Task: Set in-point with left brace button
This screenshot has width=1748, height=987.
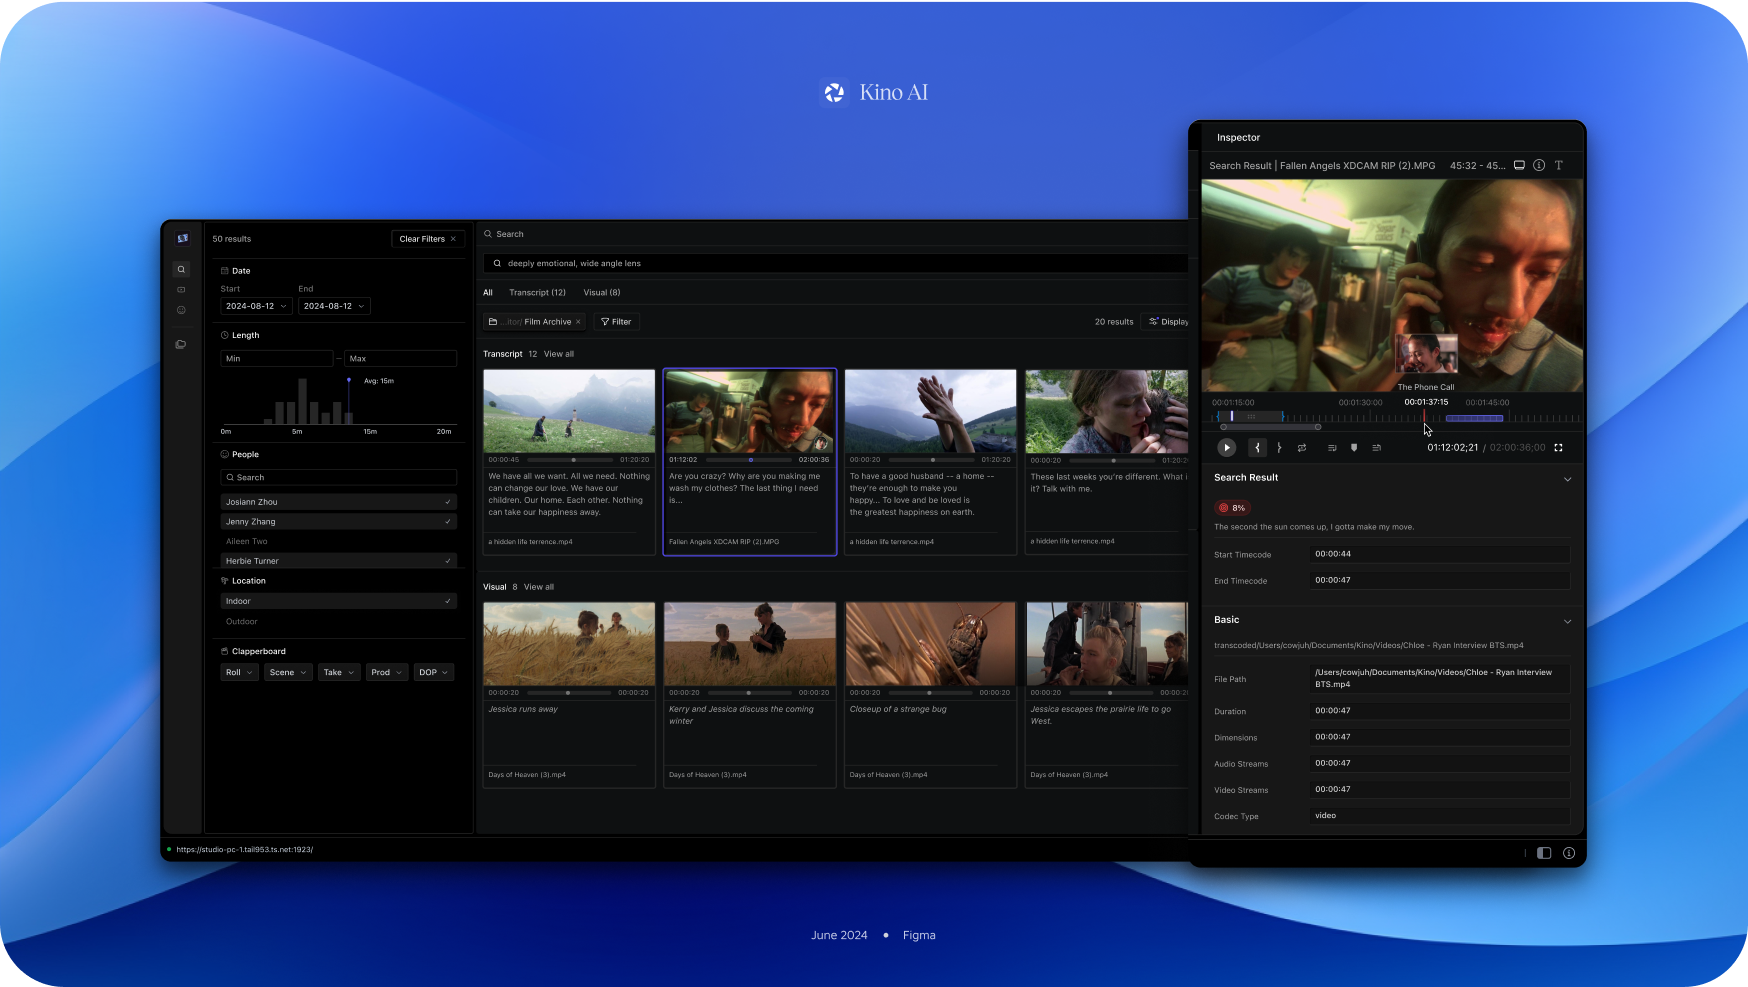Action: (x=1257, y=448)
